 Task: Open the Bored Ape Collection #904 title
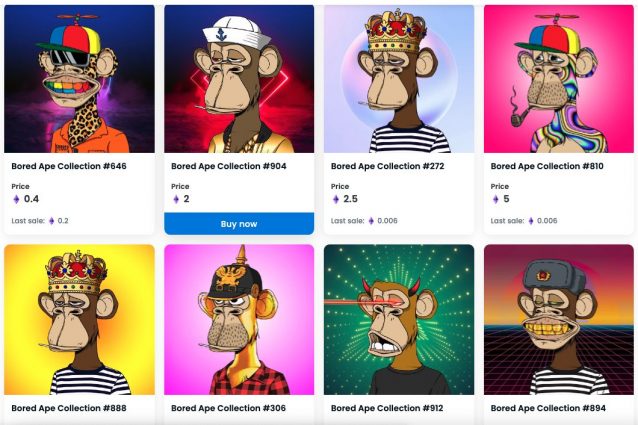click(228, 166)
